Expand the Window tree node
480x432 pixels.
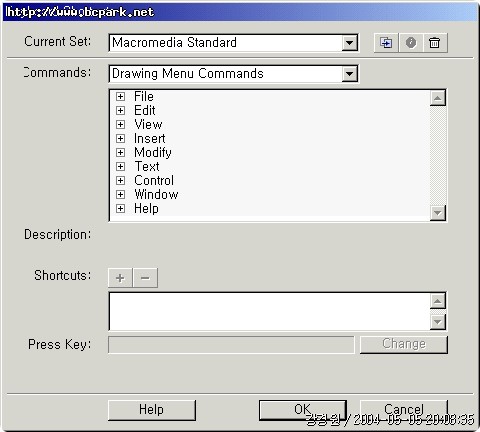[x=120, y=195]
